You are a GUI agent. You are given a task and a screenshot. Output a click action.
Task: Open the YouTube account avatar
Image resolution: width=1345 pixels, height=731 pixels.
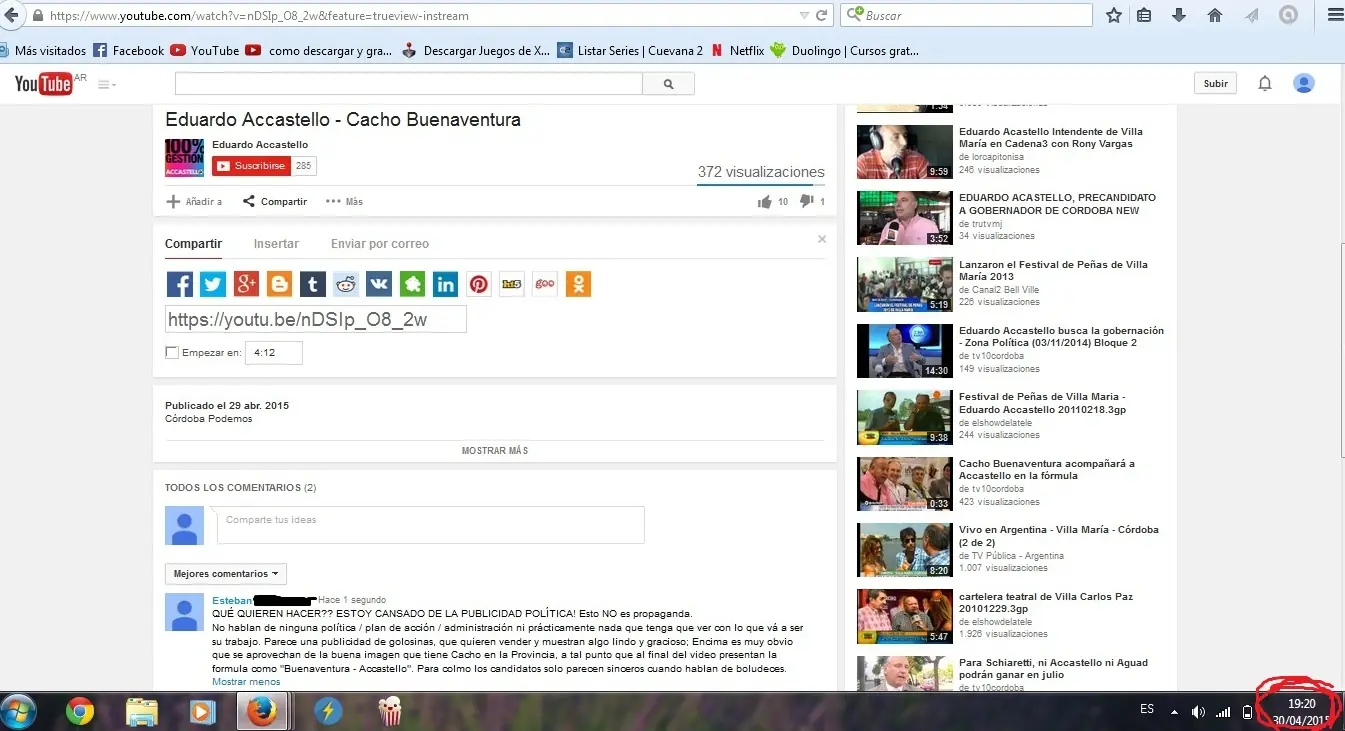(1304, 83)
